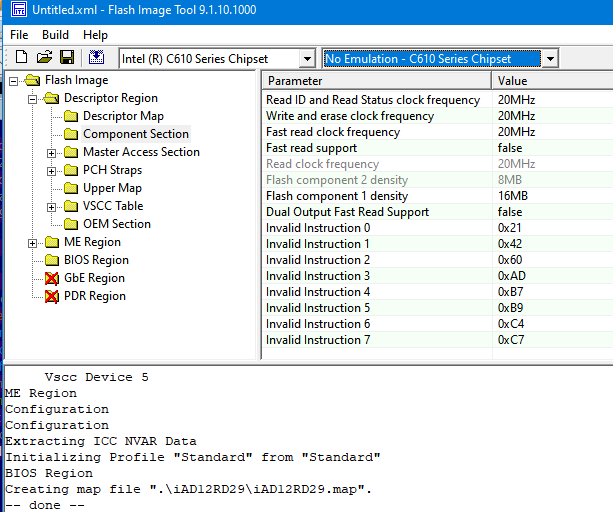Select the OEM Section label

click(x=117, y=224)
